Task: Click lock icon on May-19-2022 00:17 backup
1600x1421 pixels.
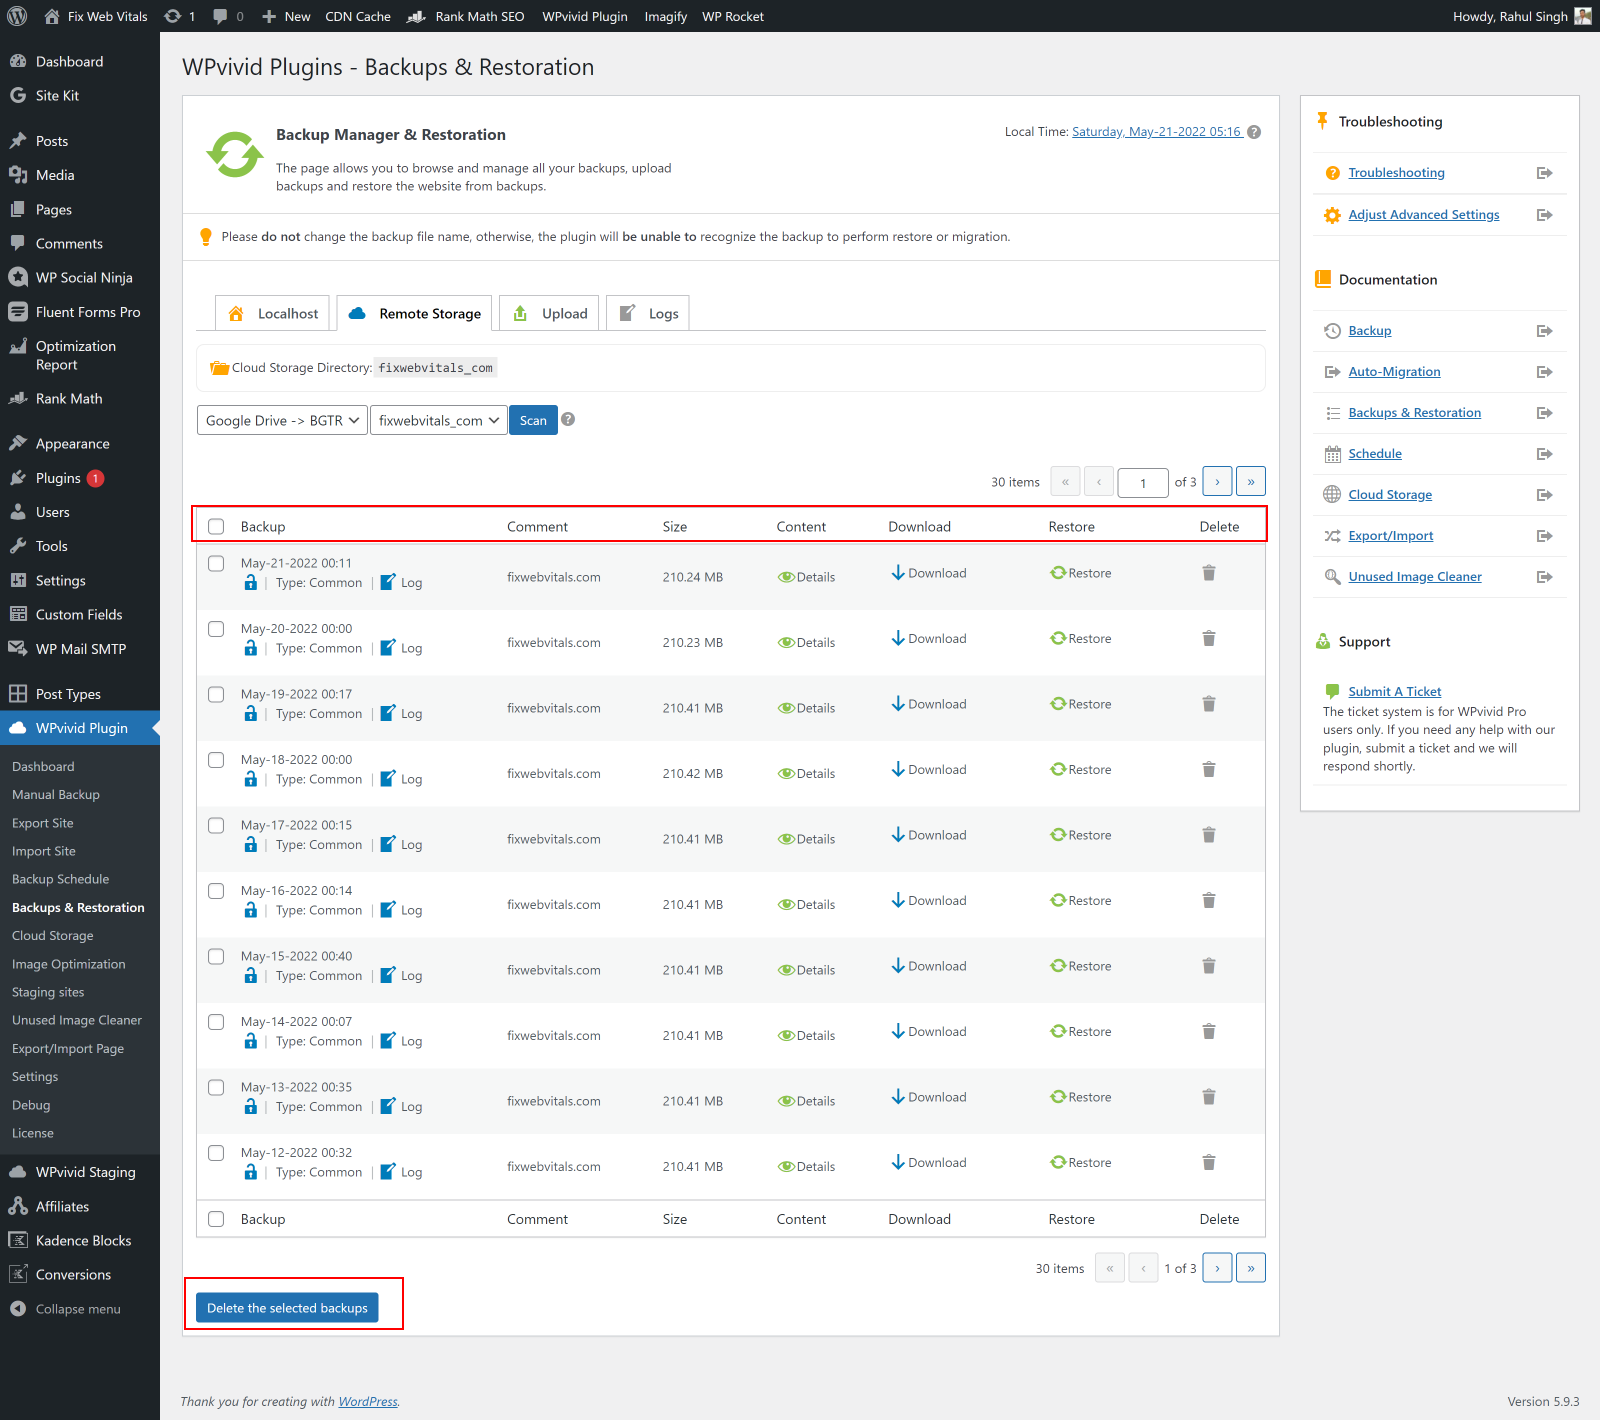Action: [251, 714]
